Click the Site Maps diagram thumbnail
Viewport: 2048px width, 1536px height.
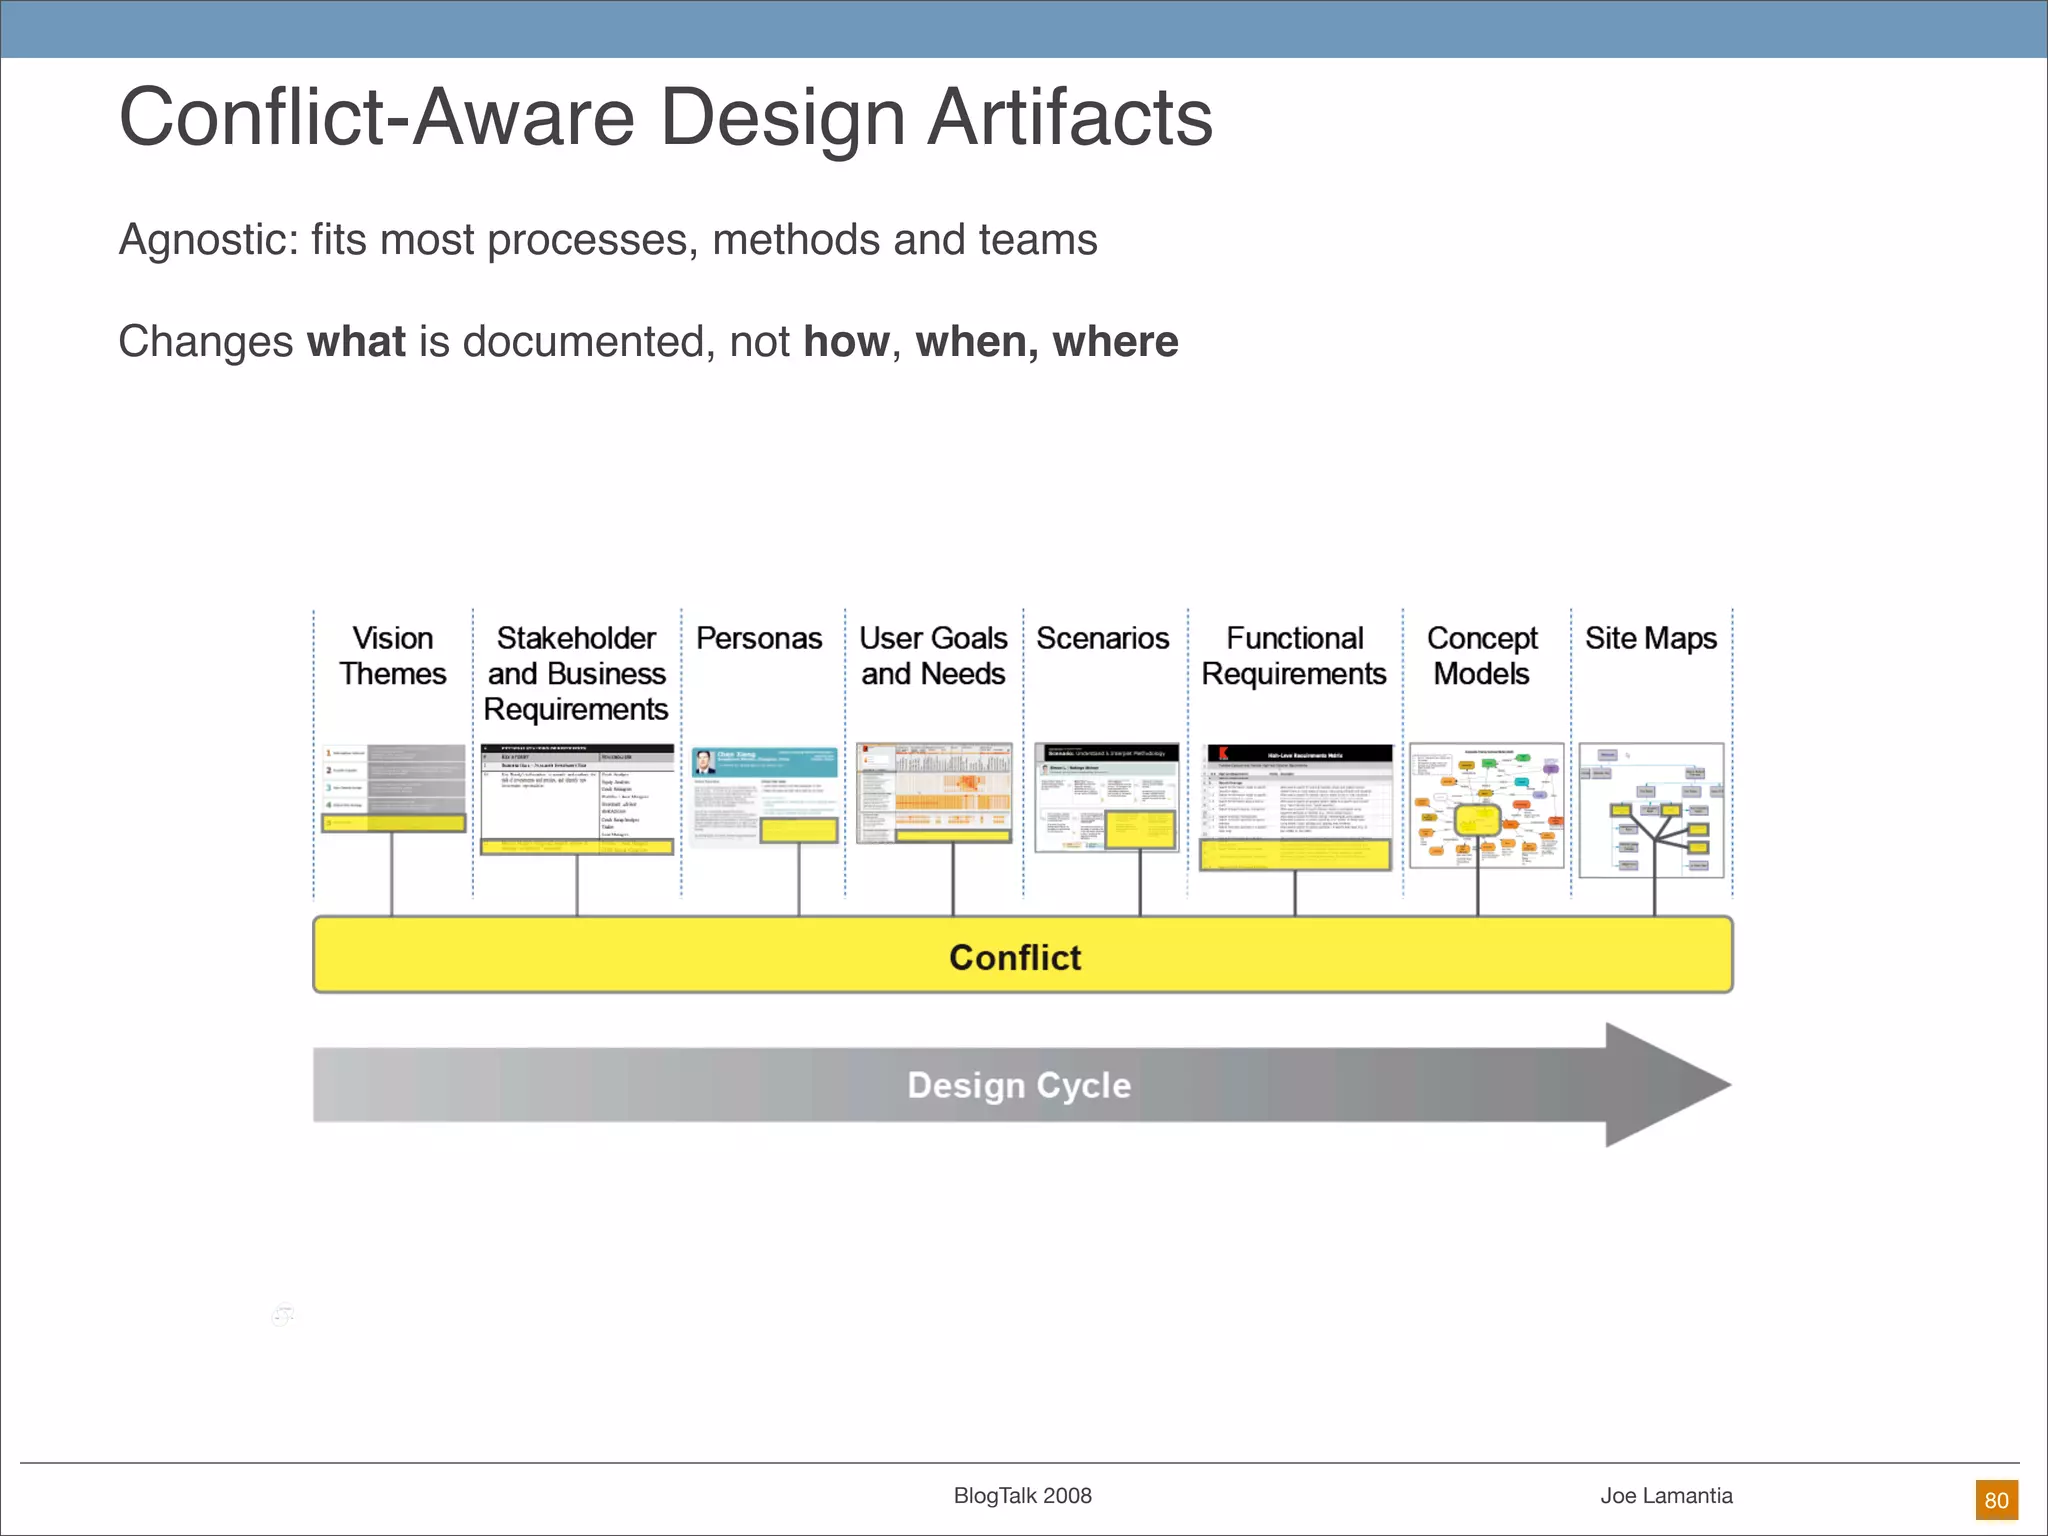click(1651, 809)
